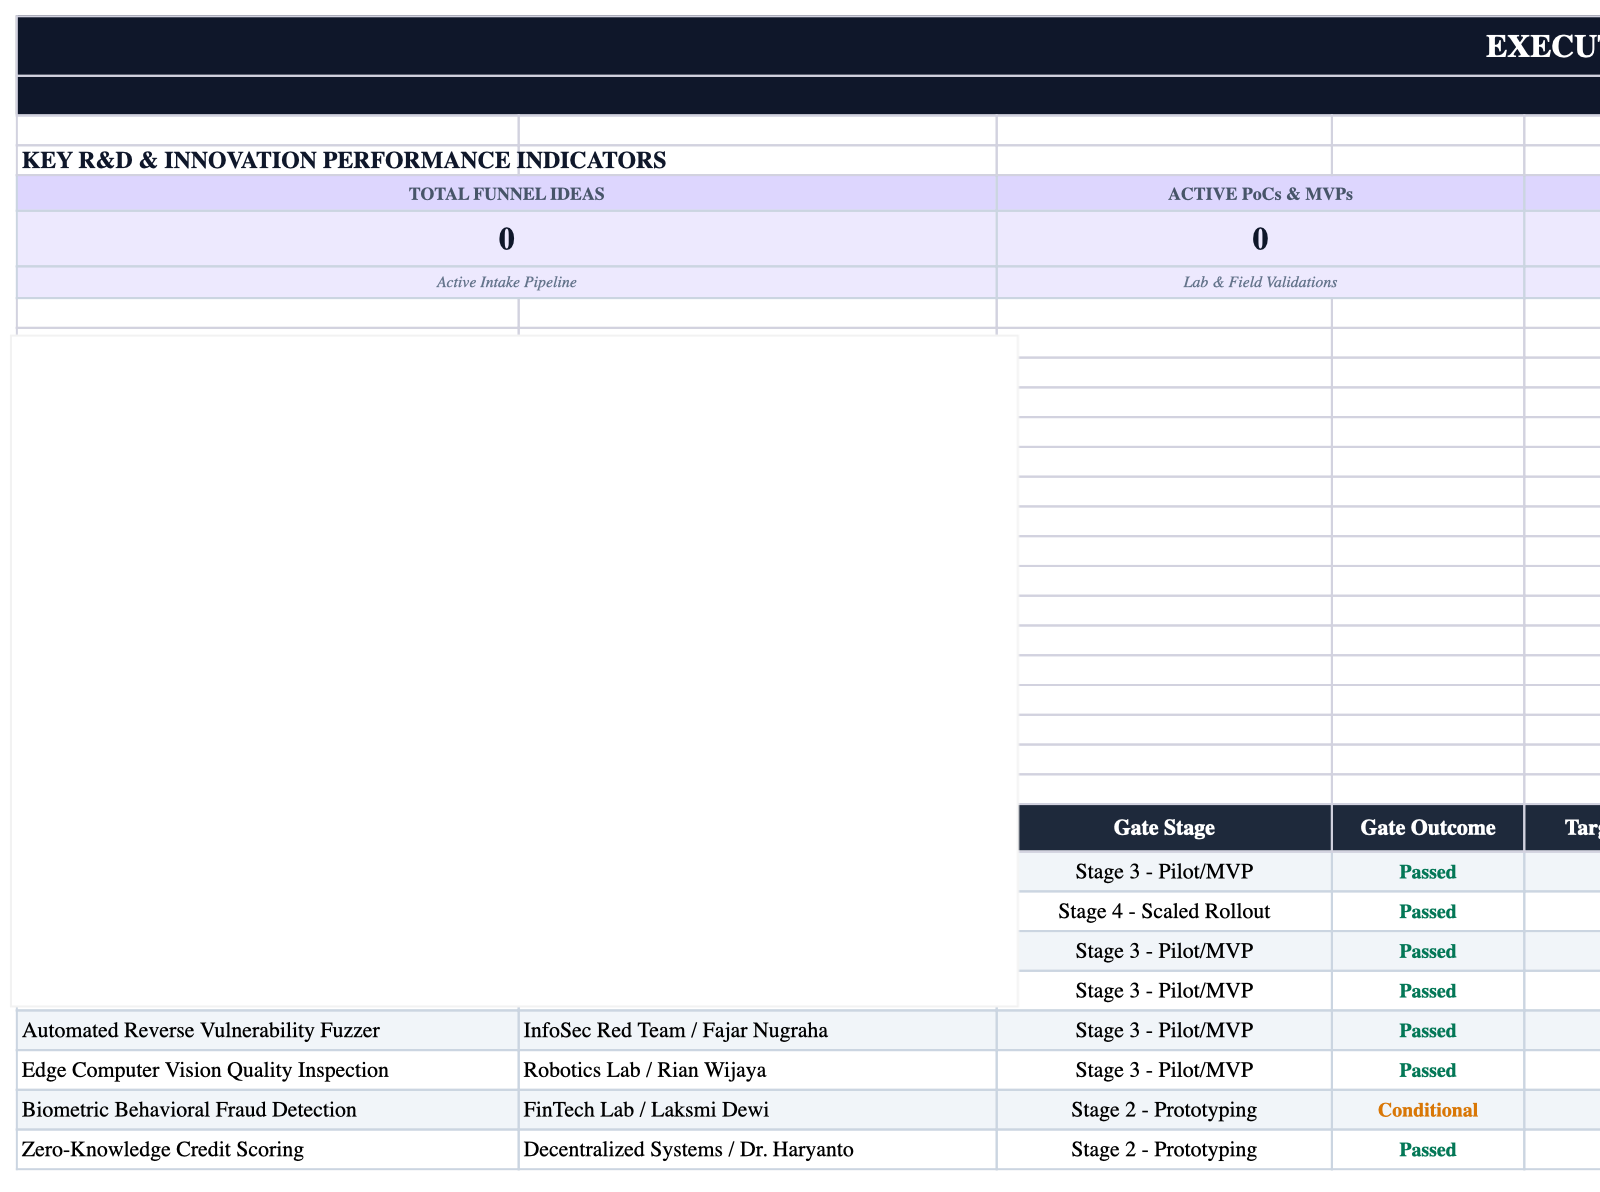Click Passed outcome in Automated Reverse Vulnerability row
The height and width of the screenshot is (1192, 1600).
point(1428,1030)
